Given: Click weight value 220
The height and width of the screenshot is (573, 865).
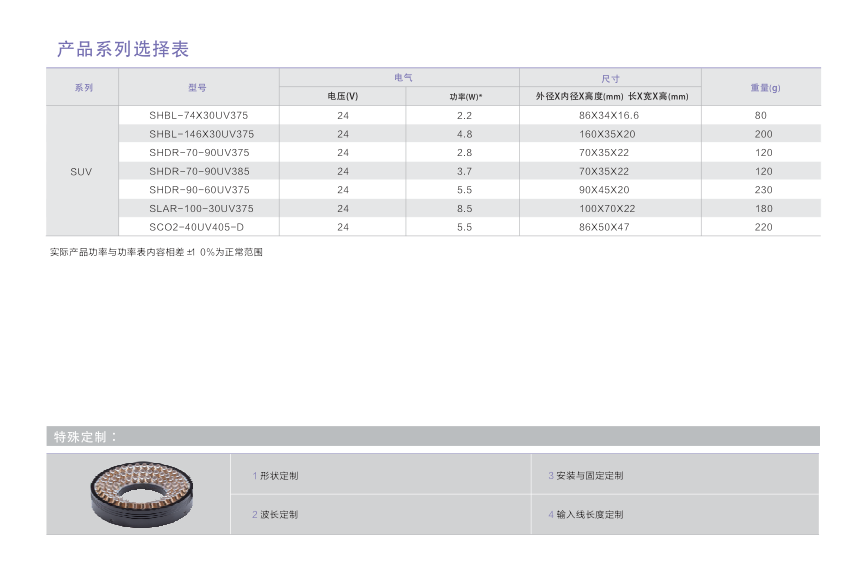Looking at the screenshot, I should pos(763,227).
